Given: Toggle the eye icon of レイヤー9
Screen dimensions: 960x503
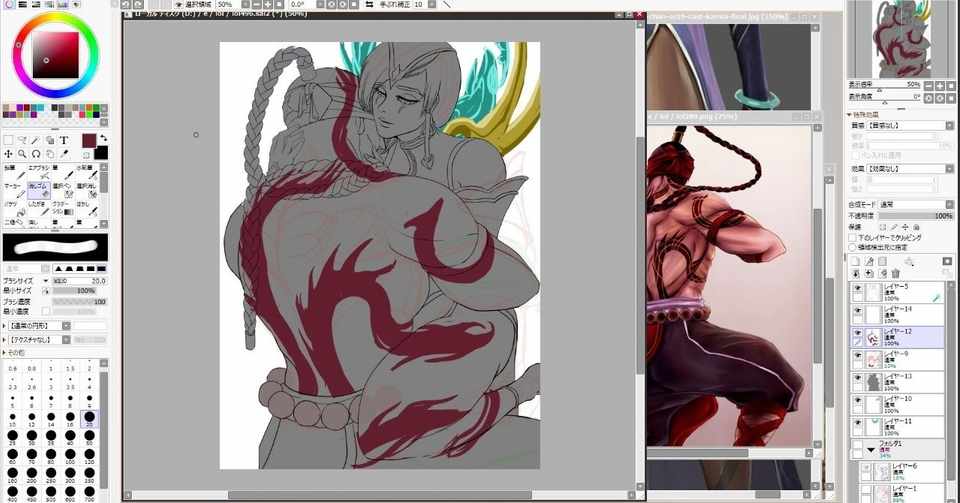Looking at the screenshot, I should pyautogui.click(x=858, y=356).
